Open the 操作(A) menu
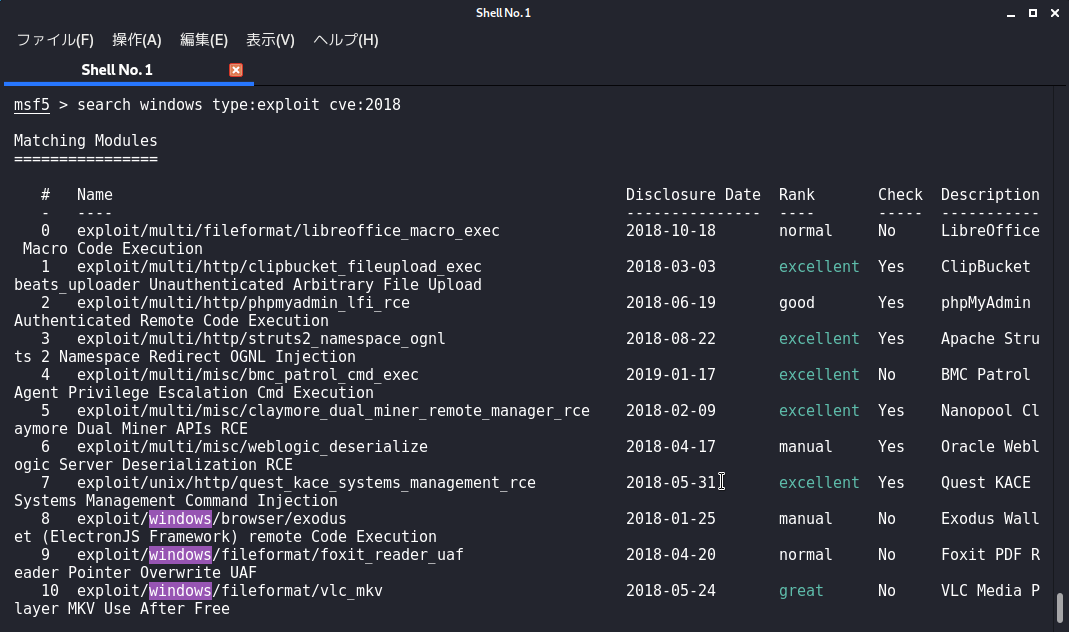The image size is (1069, 632). pyautogui.click(x=136, y=40)
